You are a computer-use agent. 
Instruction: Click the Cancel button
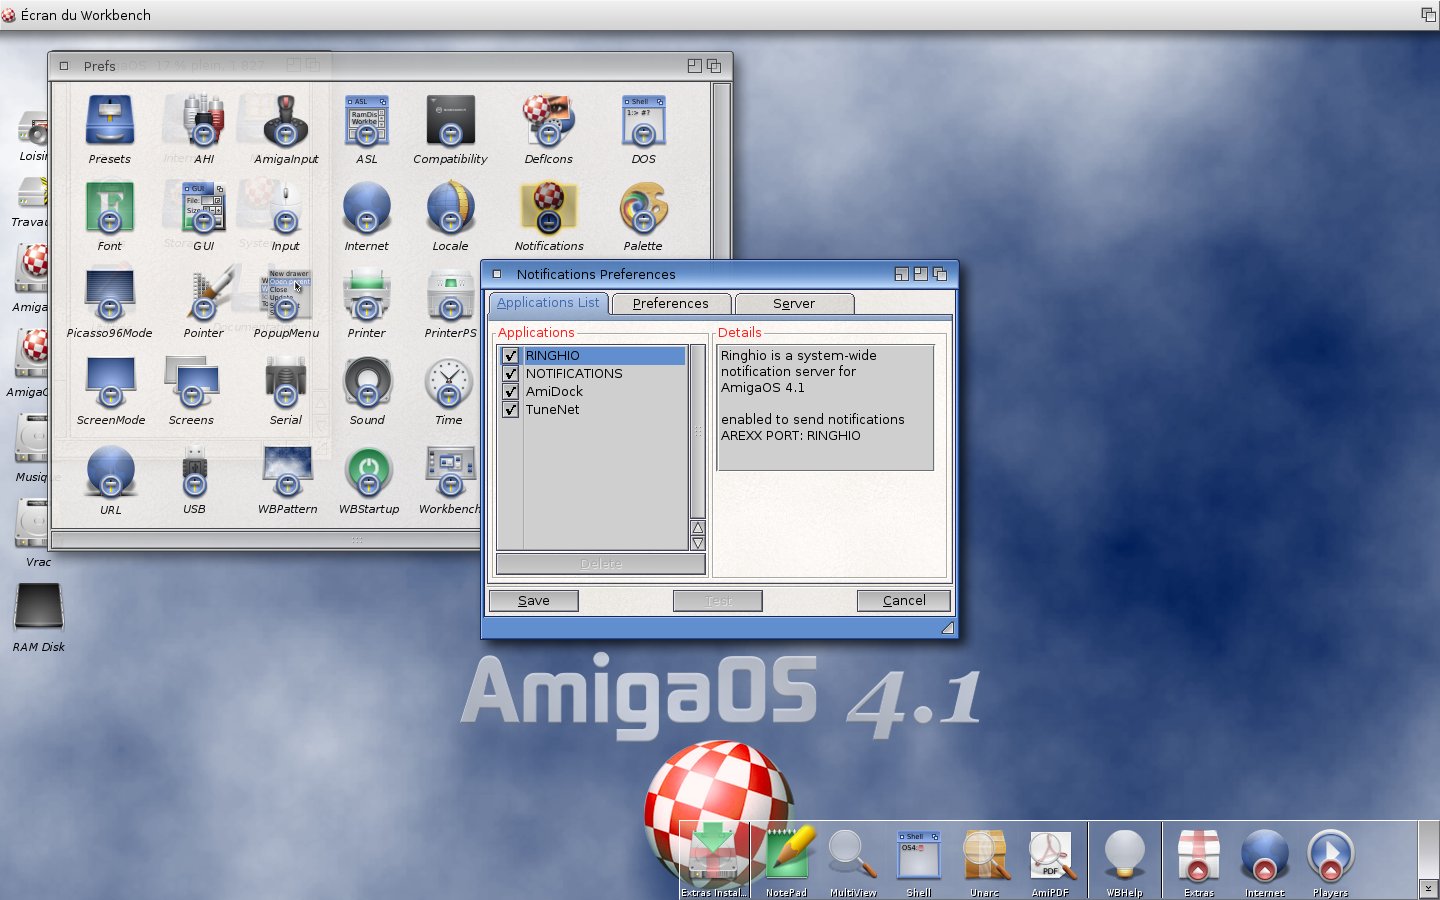[x=904, y=601]
